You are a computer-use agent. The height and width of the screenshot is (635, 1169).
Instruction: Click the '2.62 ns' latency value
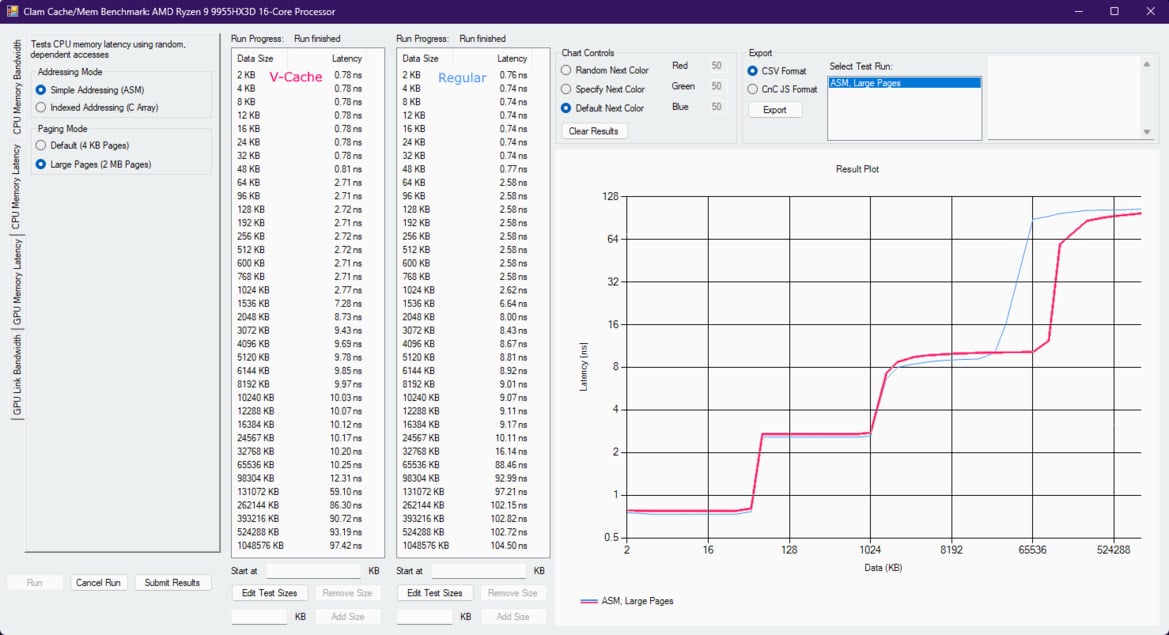coord(514,291)
